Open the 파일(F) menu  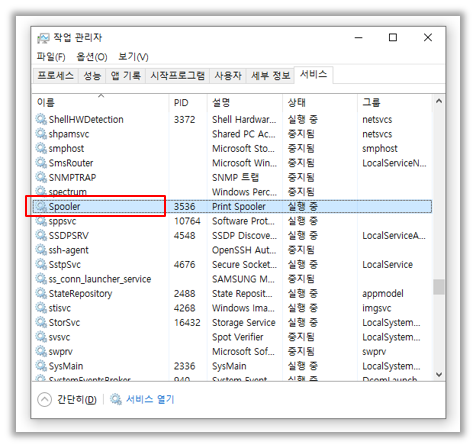click(x=51, y=57)
